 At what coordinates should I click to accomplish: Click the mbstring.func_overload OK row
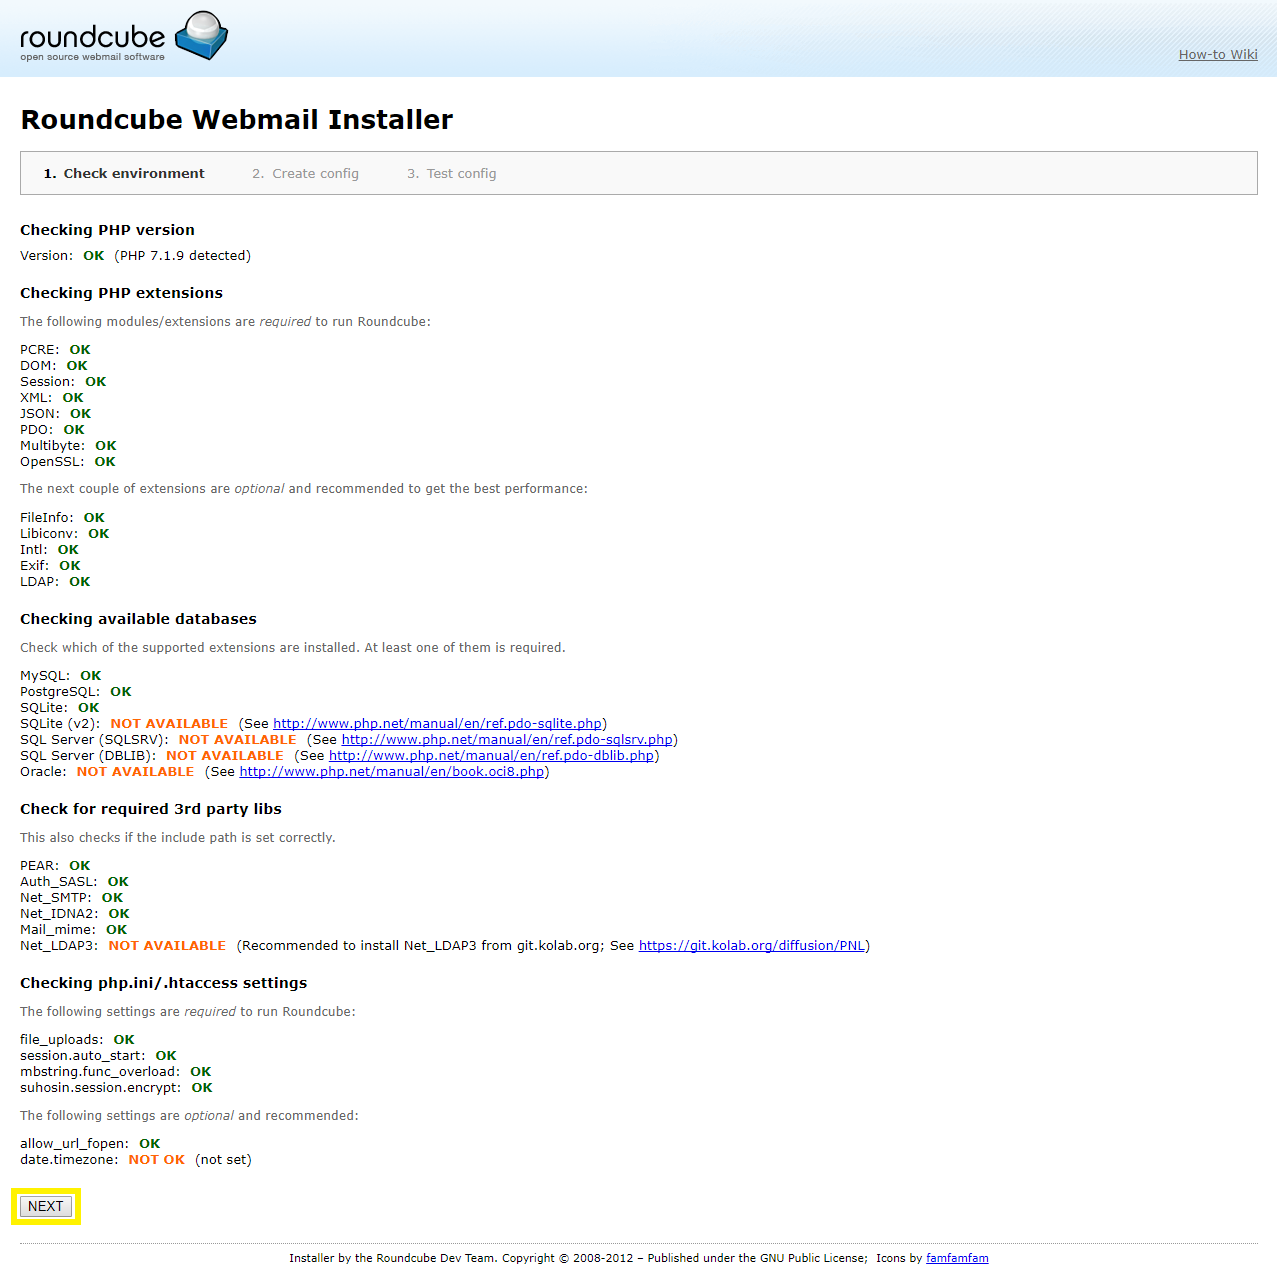pos(116,1072)
